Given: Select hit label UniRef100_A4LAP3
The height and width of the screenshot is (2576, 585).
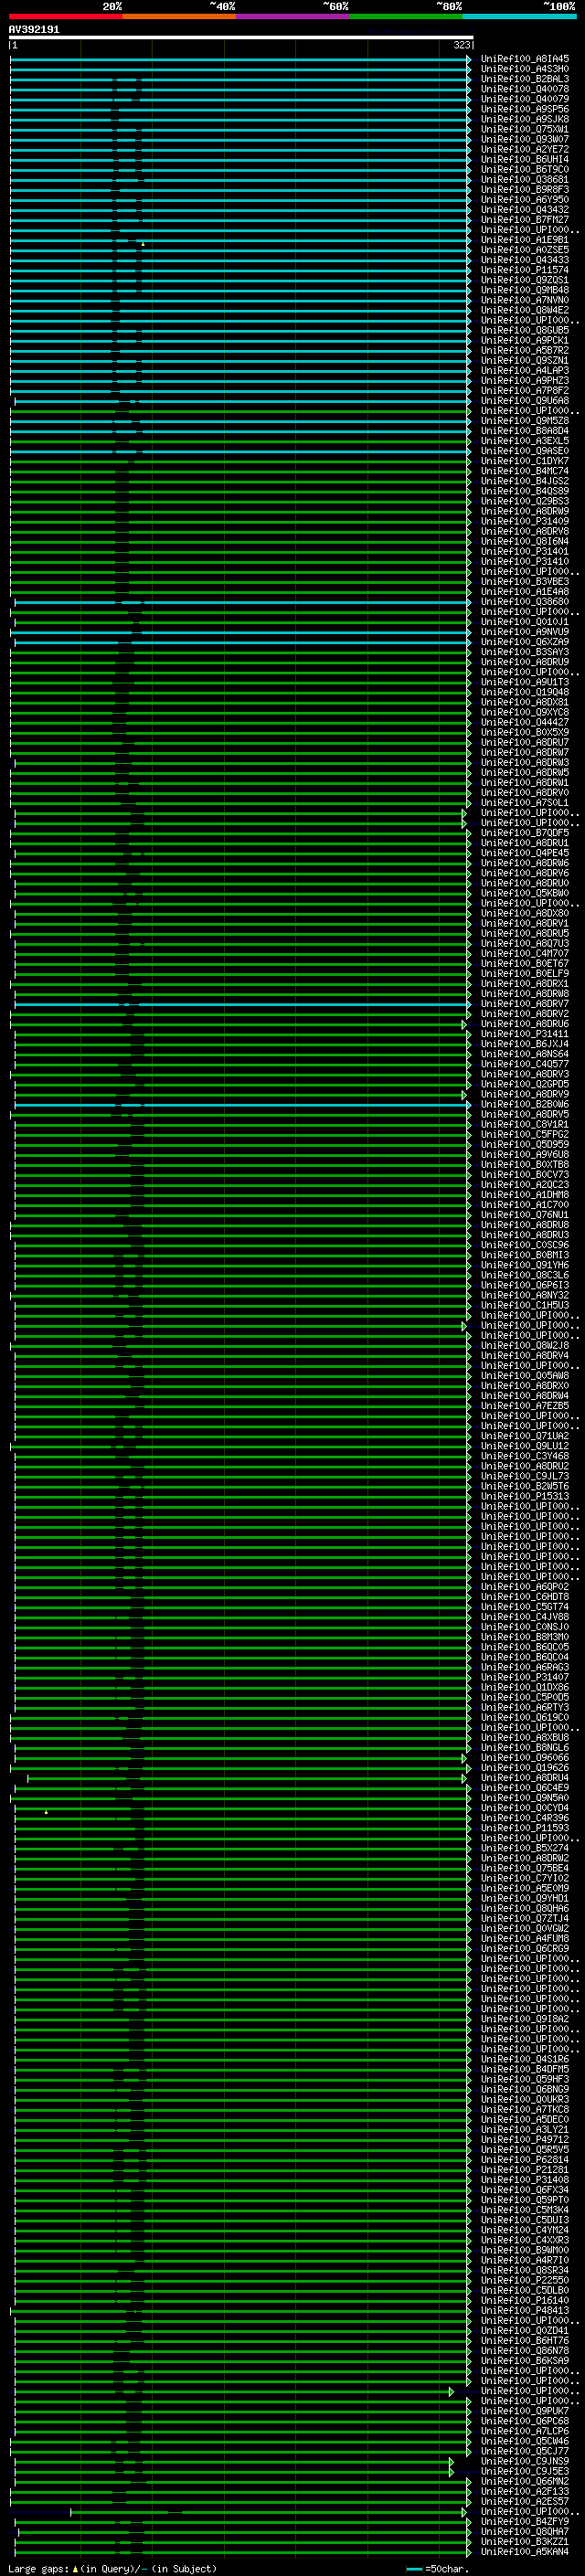Looking at the screenshot, I should [524, 370].
